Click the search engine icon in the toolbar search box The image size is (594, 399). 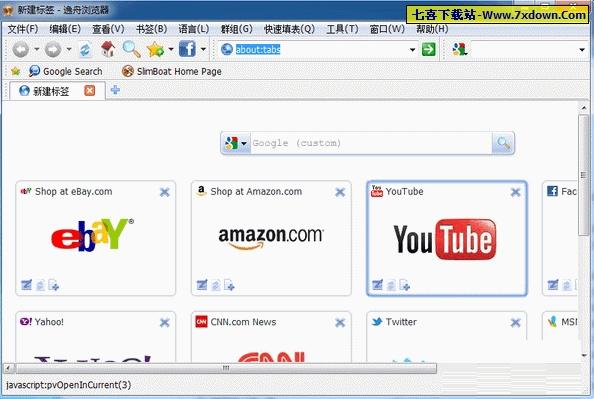pyautogui.click(x=460, y=49)
